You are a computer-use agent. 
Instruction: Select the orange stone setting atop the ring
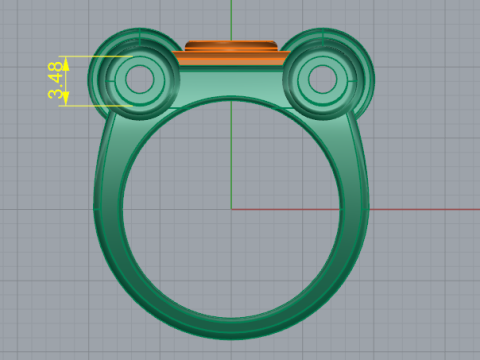(x=231, y=54)
